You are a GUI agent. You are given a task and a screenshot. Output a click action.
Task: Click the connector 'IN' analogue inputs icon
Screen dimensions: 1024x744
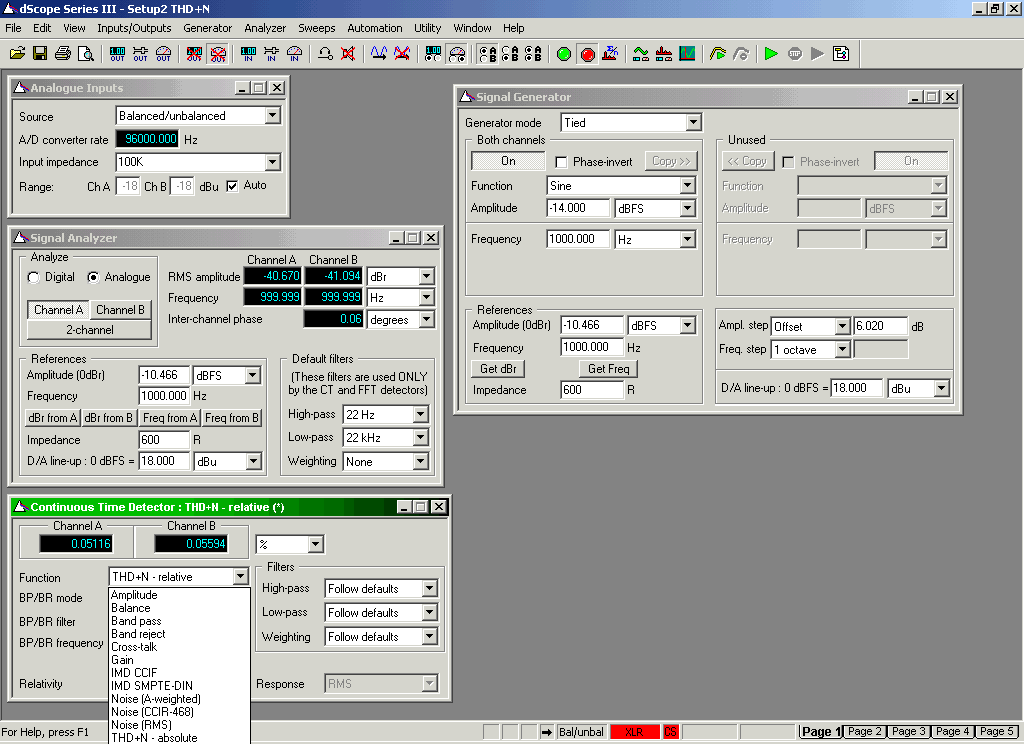coord(272,54)
